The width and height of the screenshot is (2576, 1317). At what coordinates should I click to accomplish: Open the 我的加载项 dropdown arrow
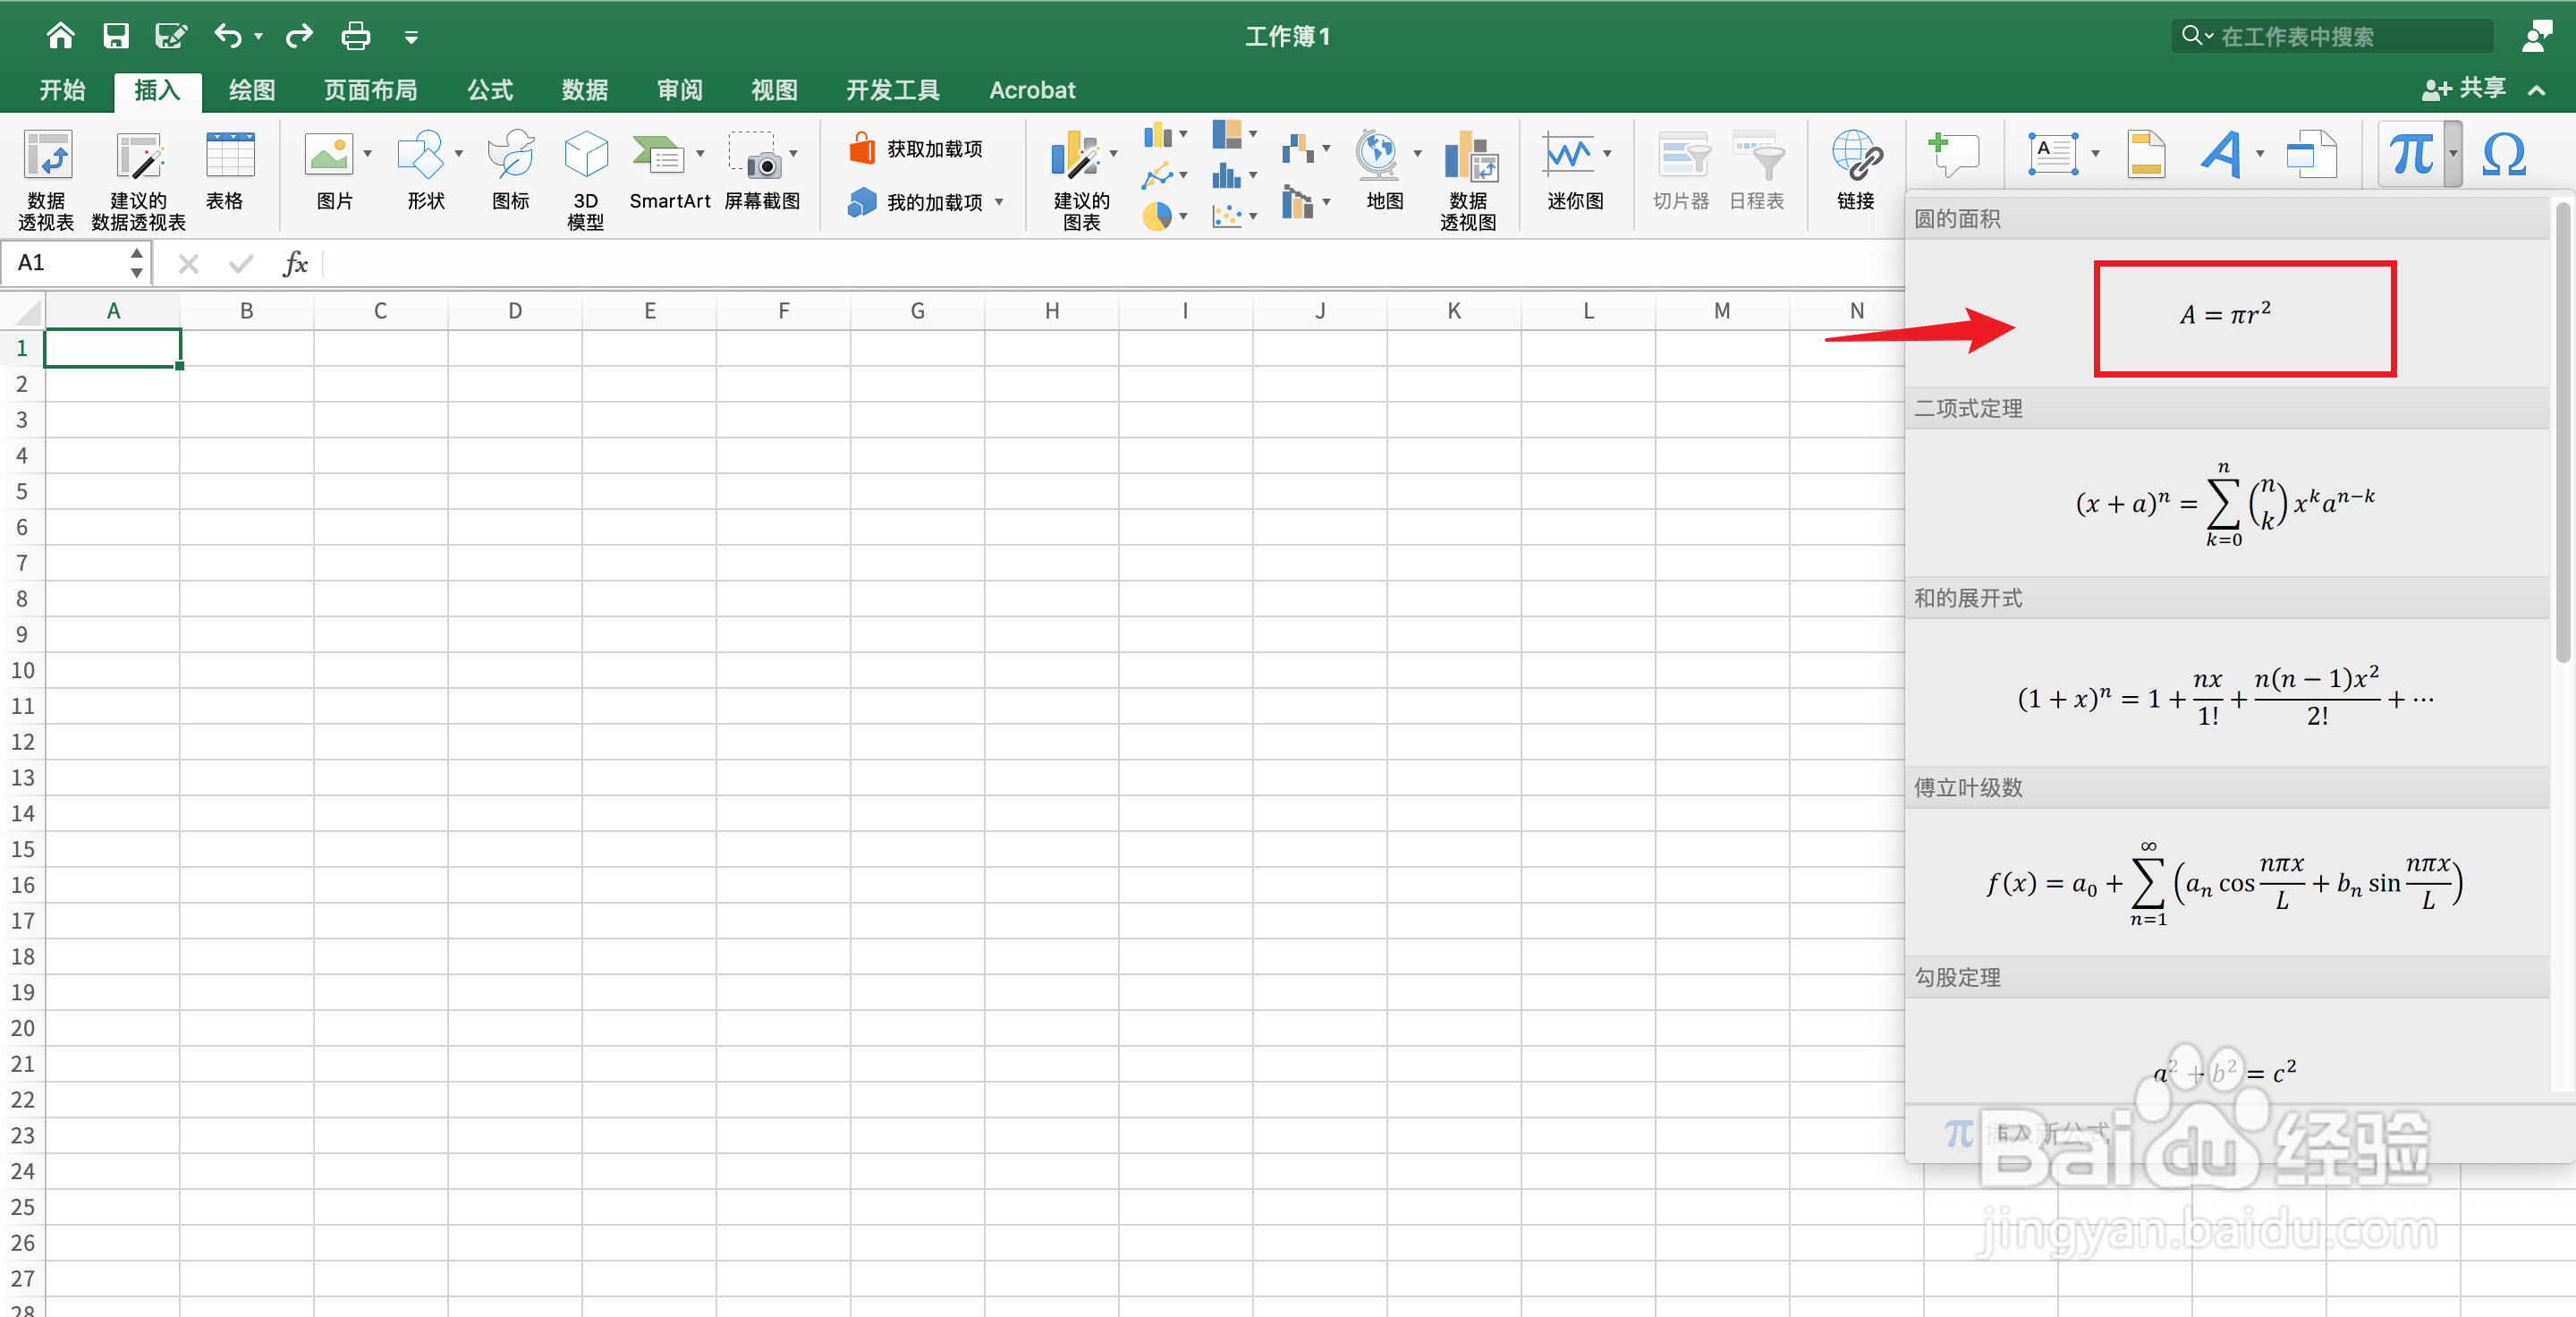pyautogui.click(x=999, y=202)
